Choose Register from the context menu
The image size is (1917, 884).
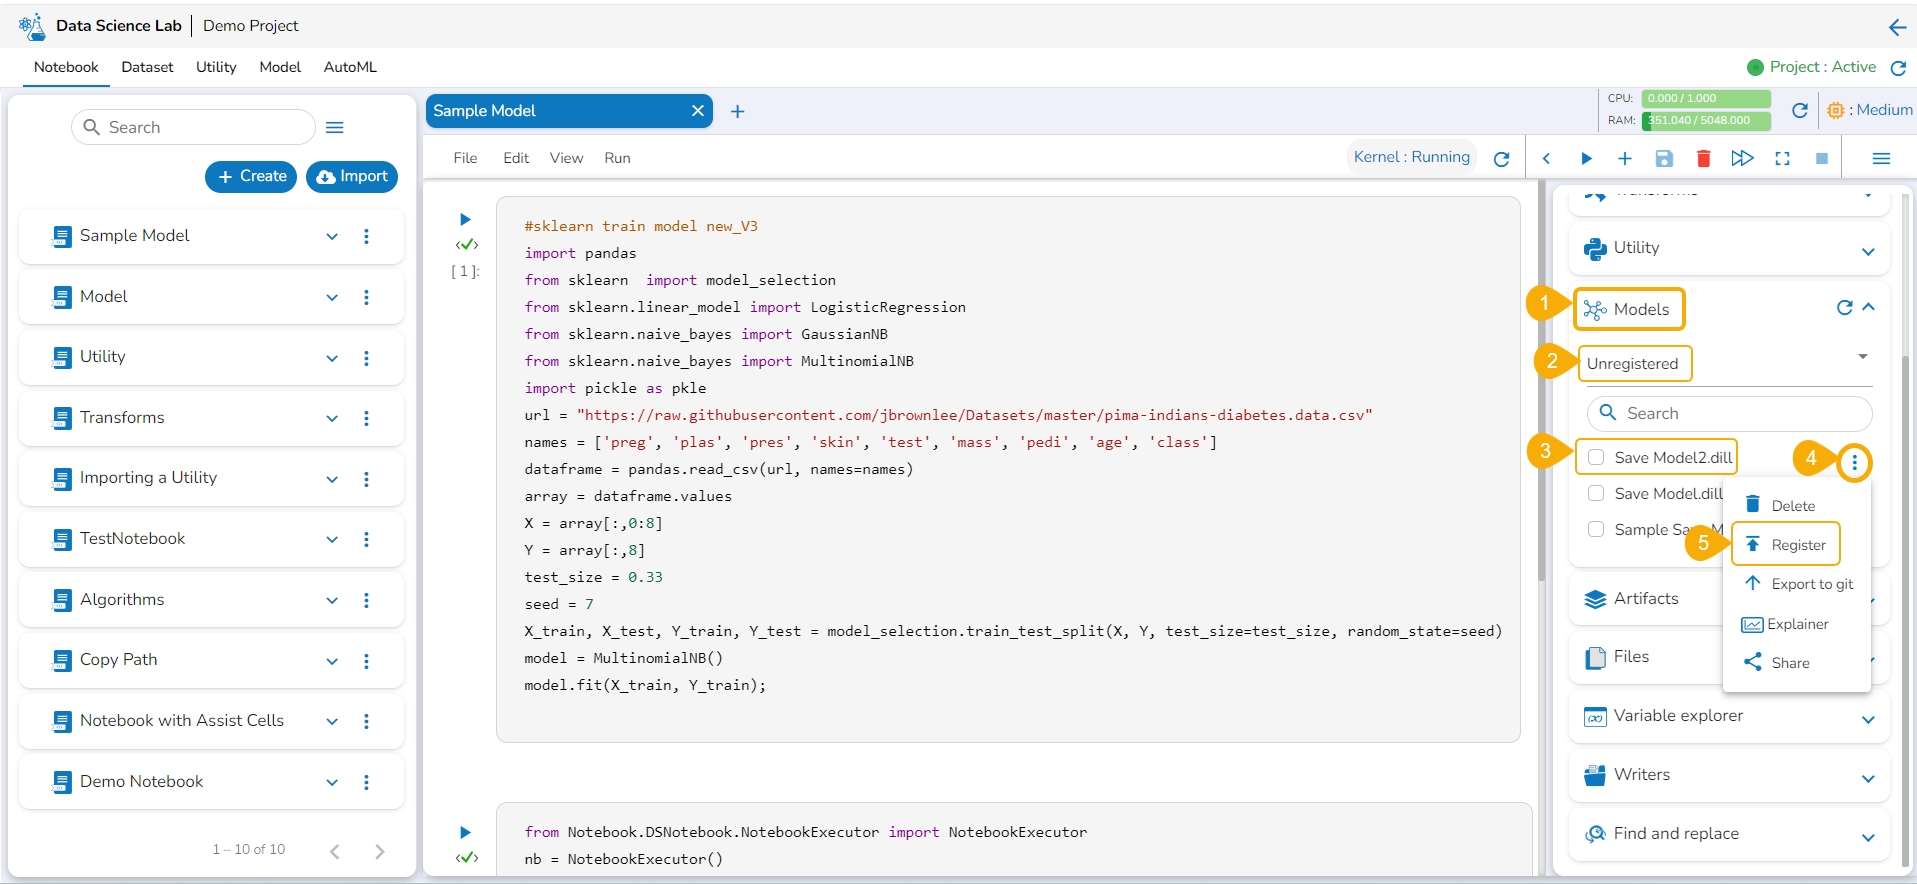click(x=1797, y=545)
